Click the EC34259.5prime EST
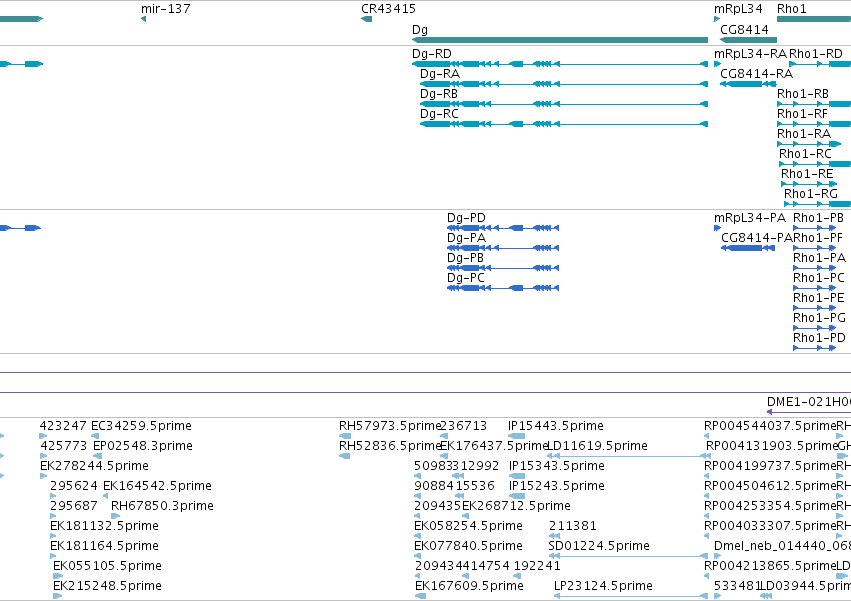 [x=94, y=436]
